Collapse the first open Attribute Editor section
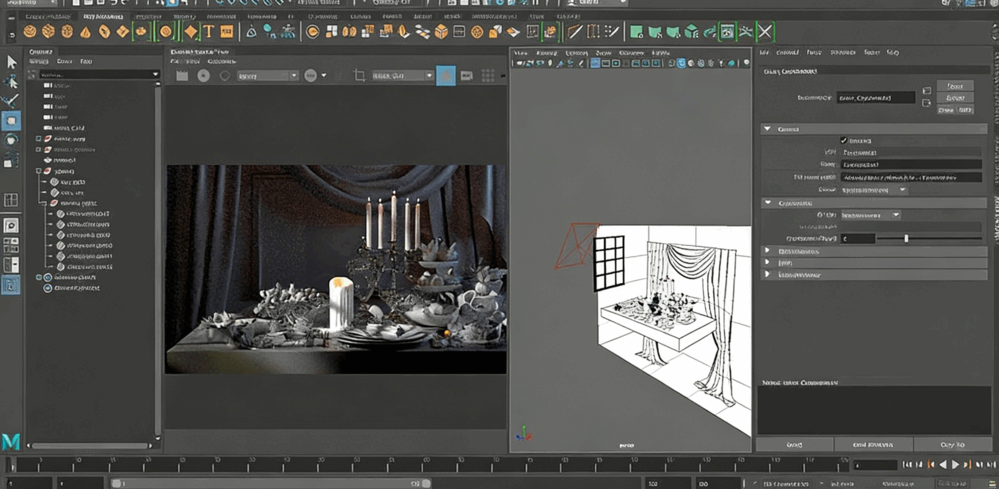Viewport: 999px width, 489px height. point(767,129)
